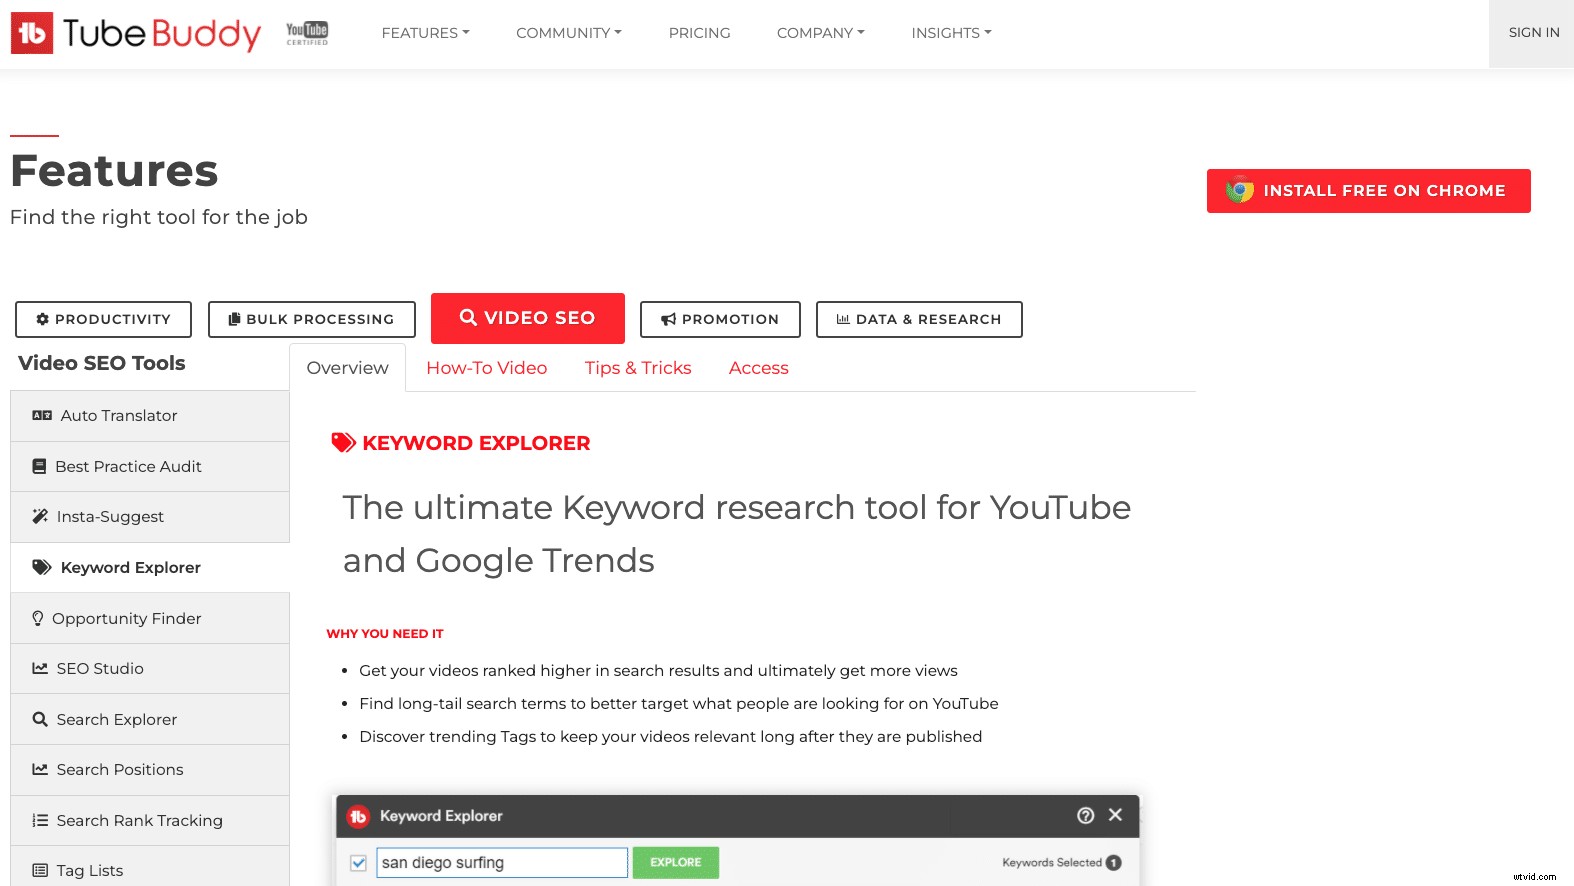
Task: Click Install Free on Chrome button
Action: point(1368,191)
